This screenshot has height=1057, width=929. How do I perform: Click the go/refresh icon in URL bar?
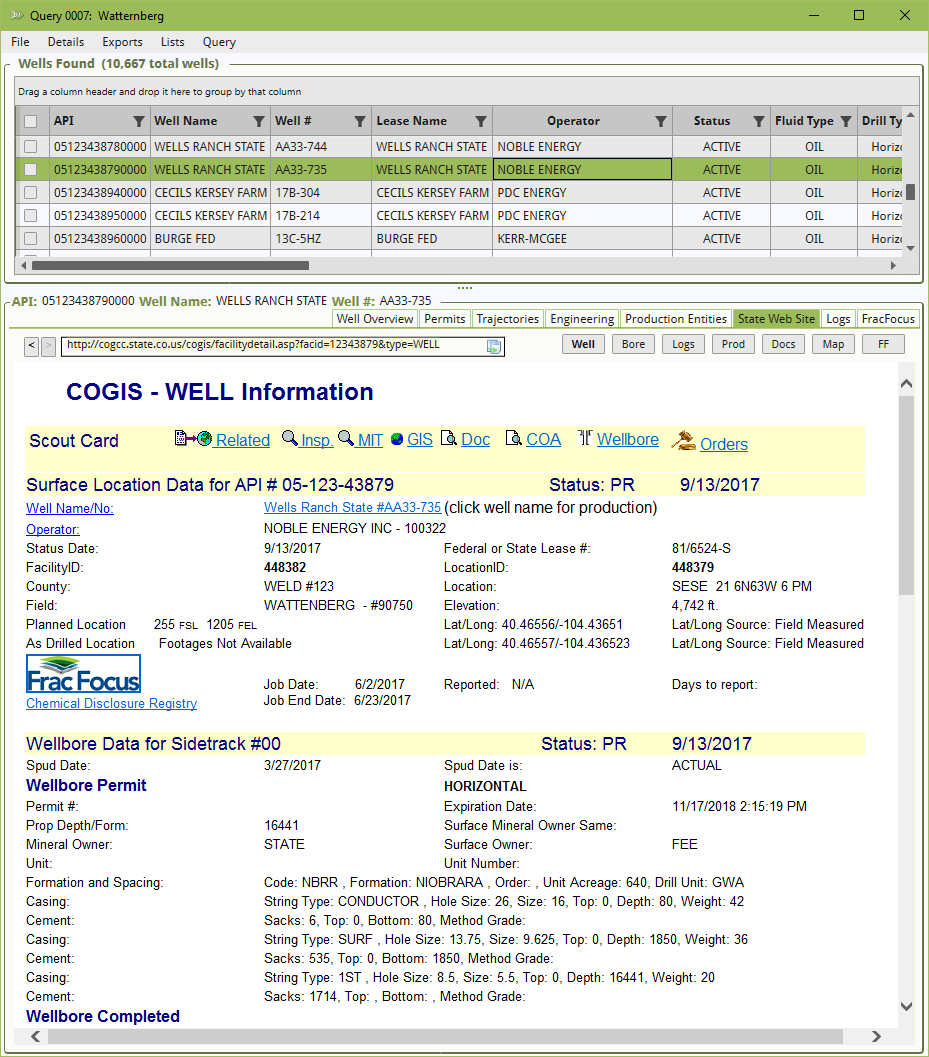494,346
